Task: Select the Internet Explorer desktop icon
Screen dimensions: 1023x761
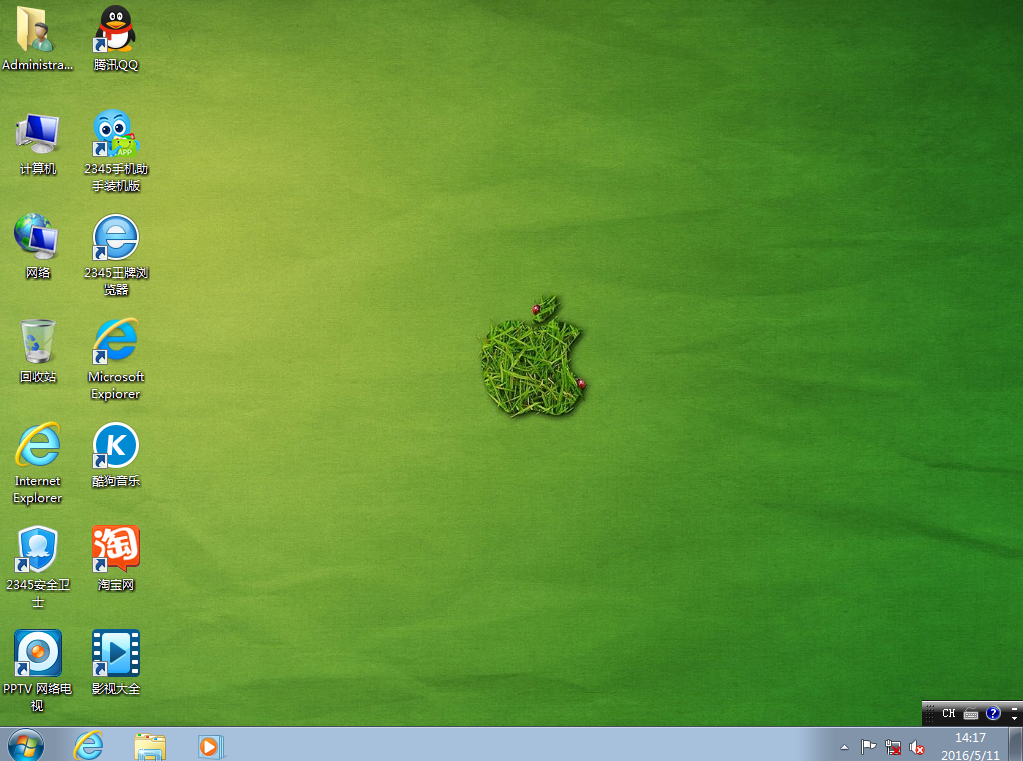Action: pyautogui.click(x=37, y=463)
